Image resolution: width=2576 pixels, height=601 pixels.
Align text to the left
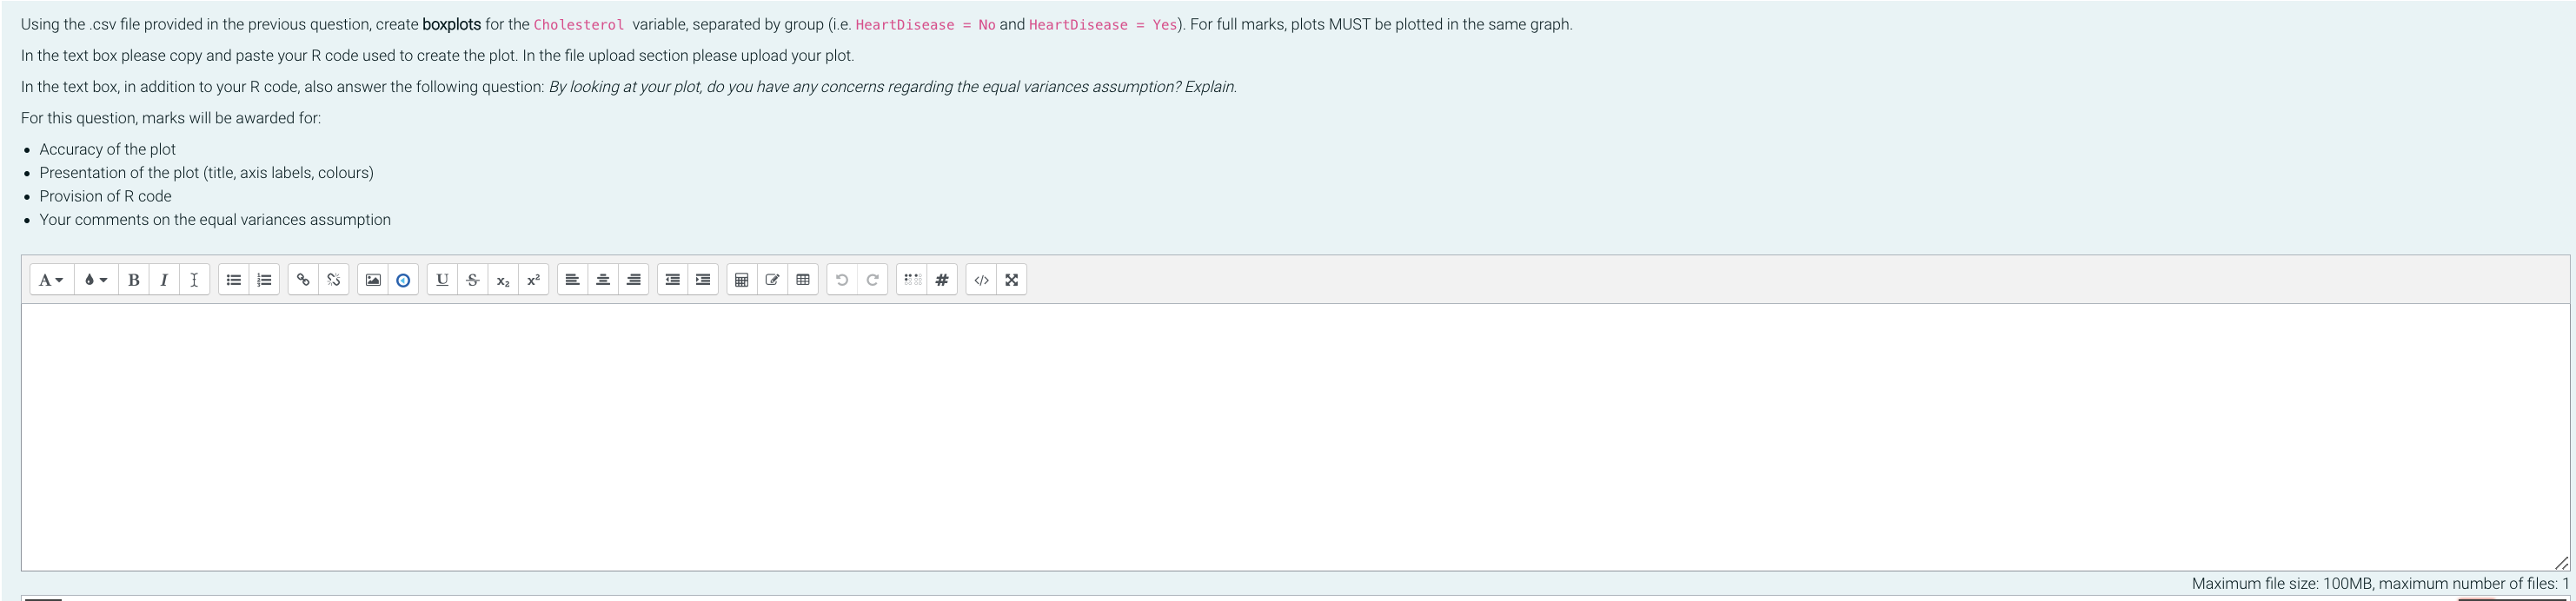coord(572,280)
